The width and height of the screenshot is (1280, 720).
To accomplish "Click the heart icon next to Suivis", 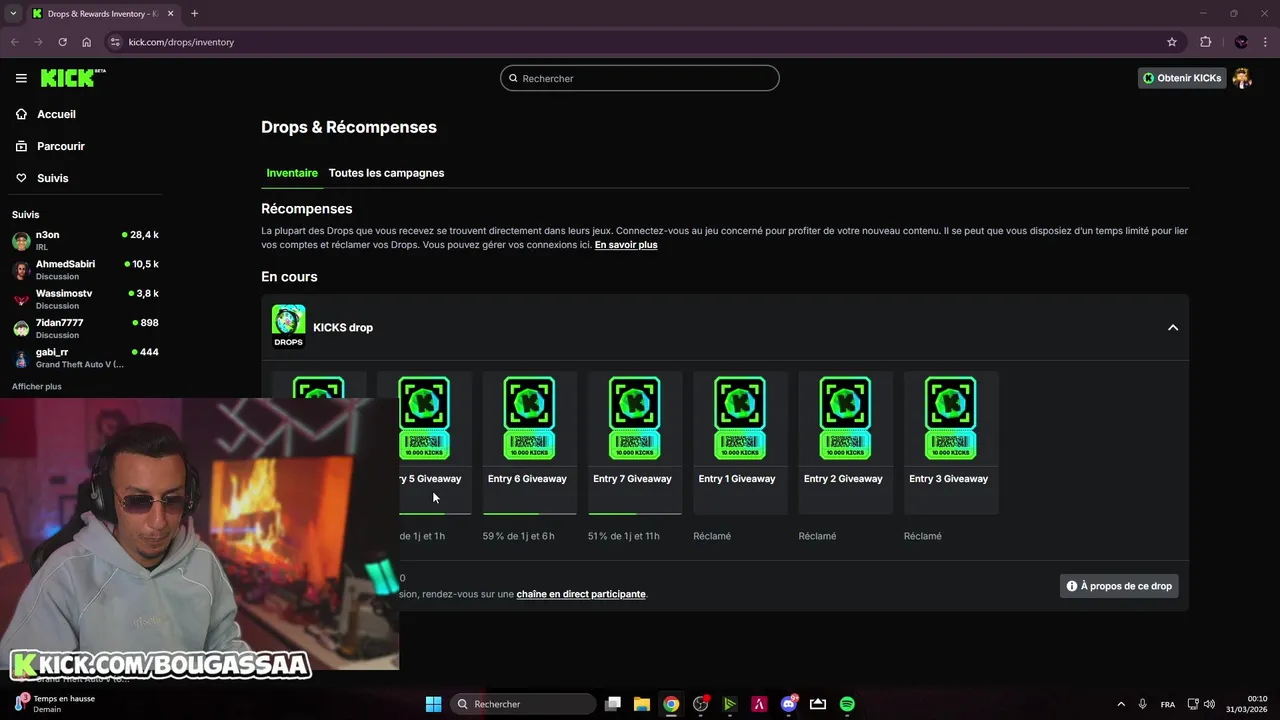I will [x=21, y=178].
